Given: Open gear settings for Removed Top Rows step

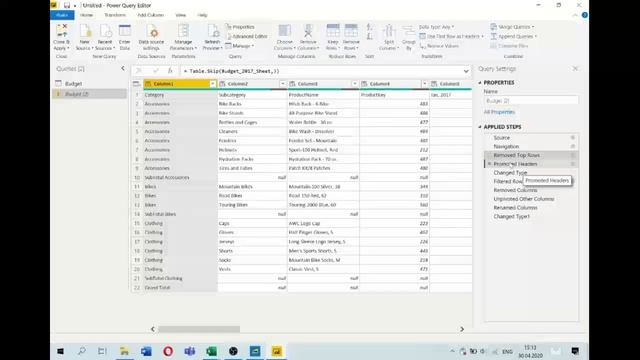Looking at the screenshot, I should point(573,155).
